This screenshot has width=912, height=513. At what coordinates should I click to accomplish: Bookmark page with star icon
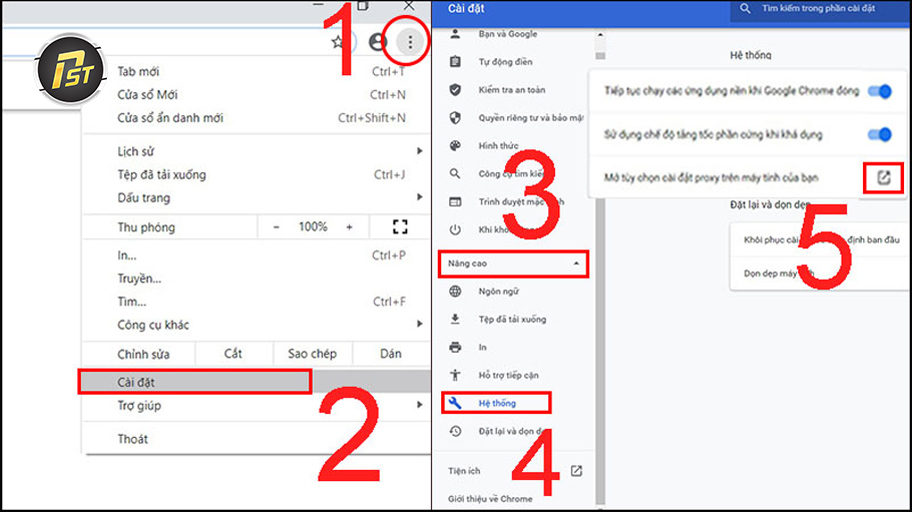pyautogui.click(x=338, y=42)
